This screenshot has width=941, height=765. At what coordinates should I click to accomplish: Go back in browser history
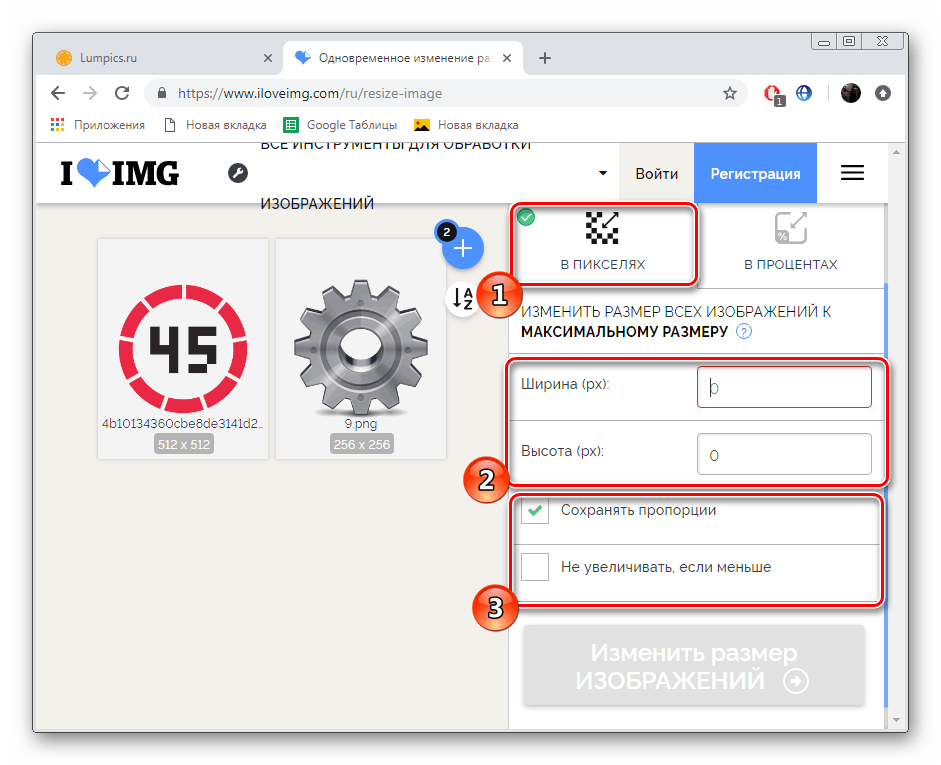(x=58, y=93)
